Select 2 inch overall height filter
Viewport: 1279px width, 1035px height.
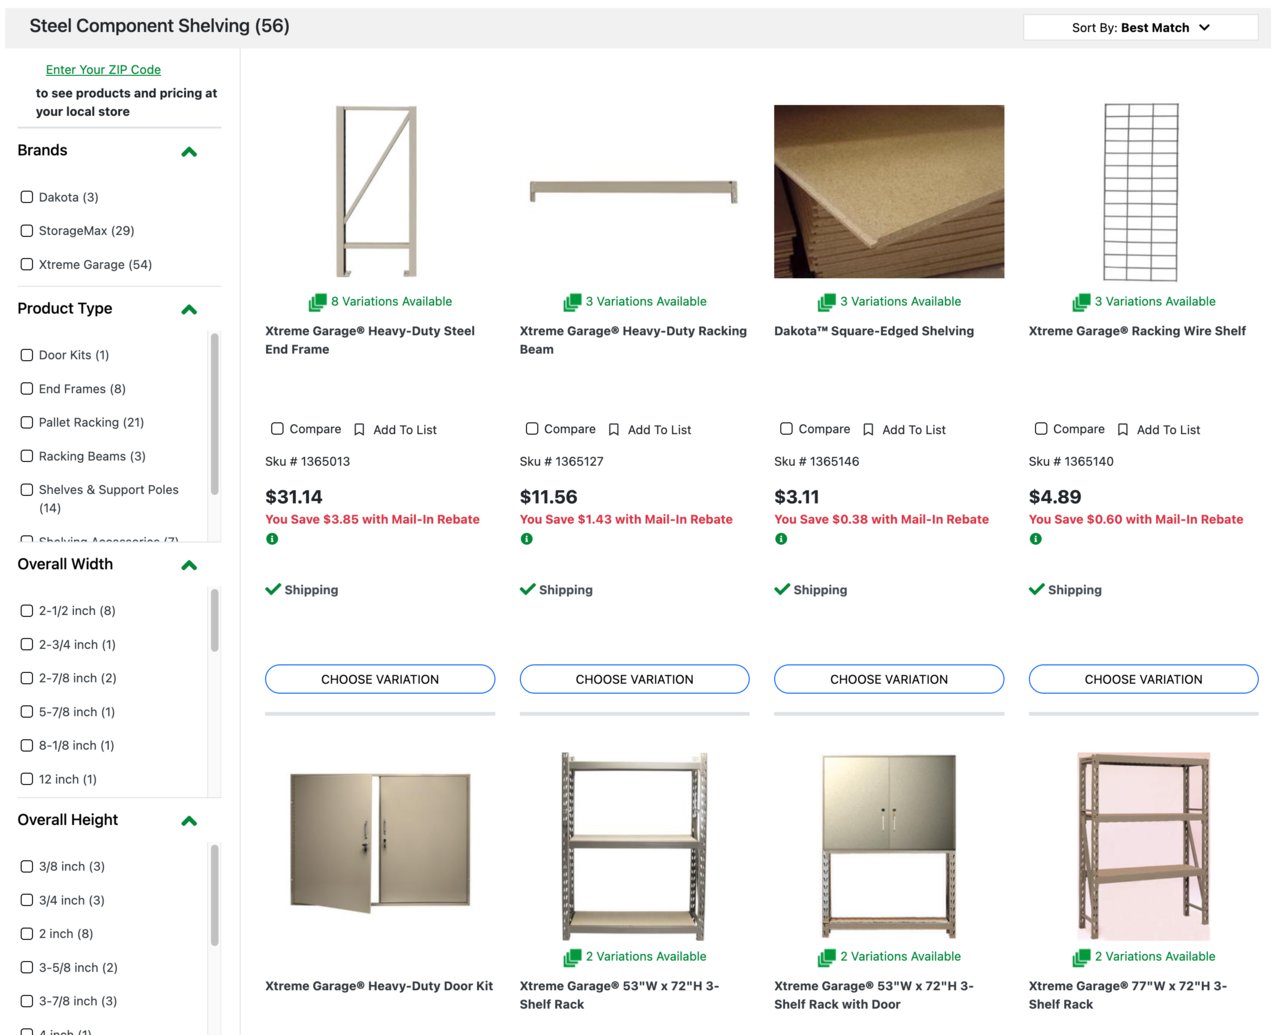[x=27, y=934]
